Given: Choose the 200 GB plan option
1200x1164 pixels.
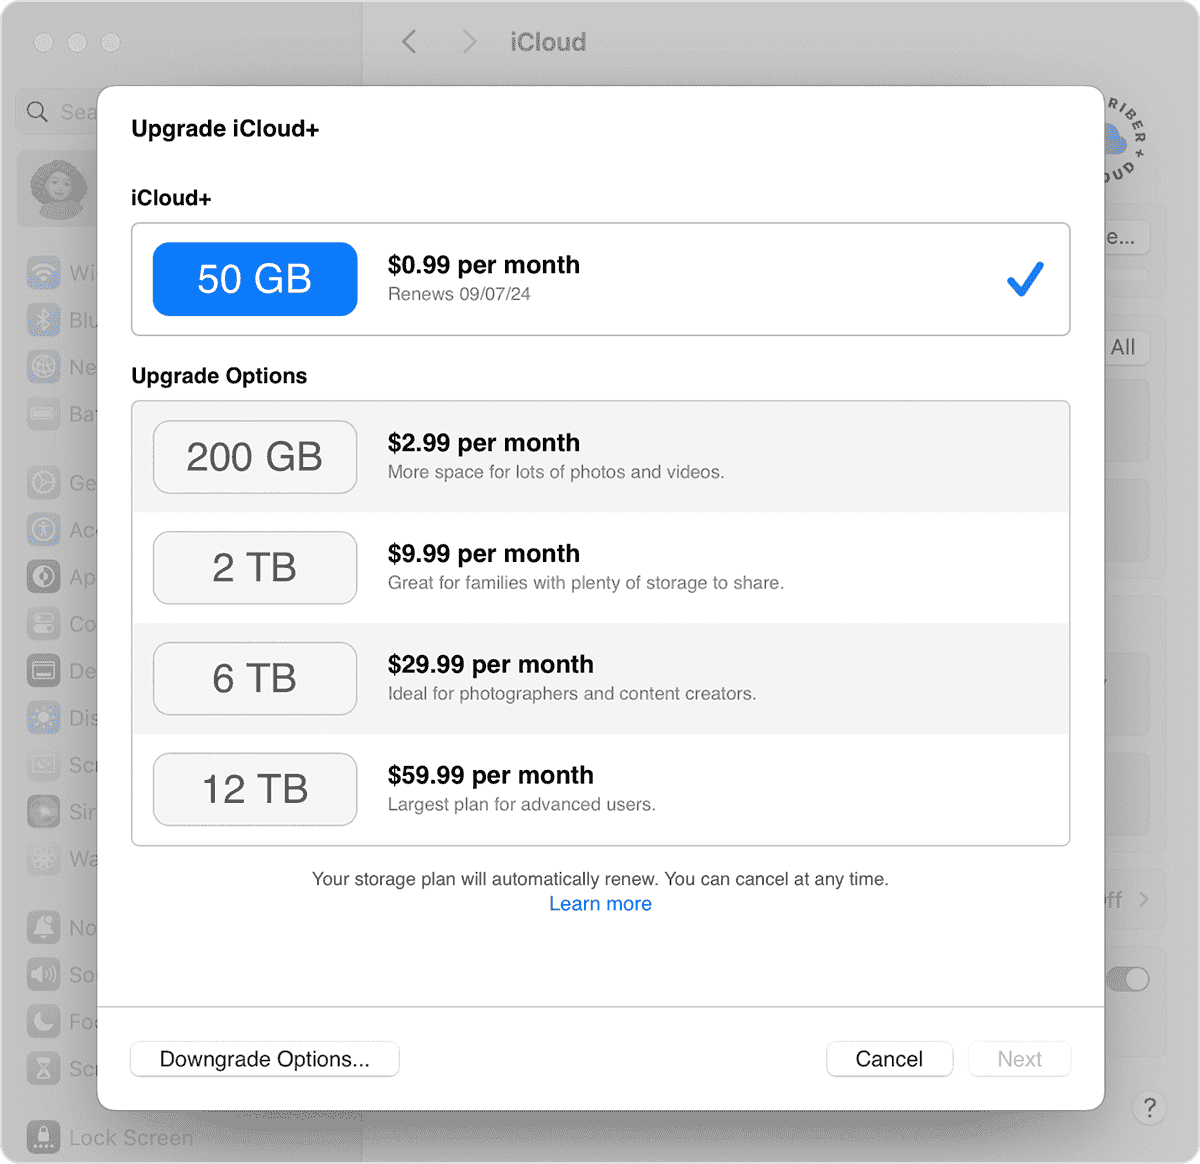Looking at the screenshot, I should click(600, 457).
